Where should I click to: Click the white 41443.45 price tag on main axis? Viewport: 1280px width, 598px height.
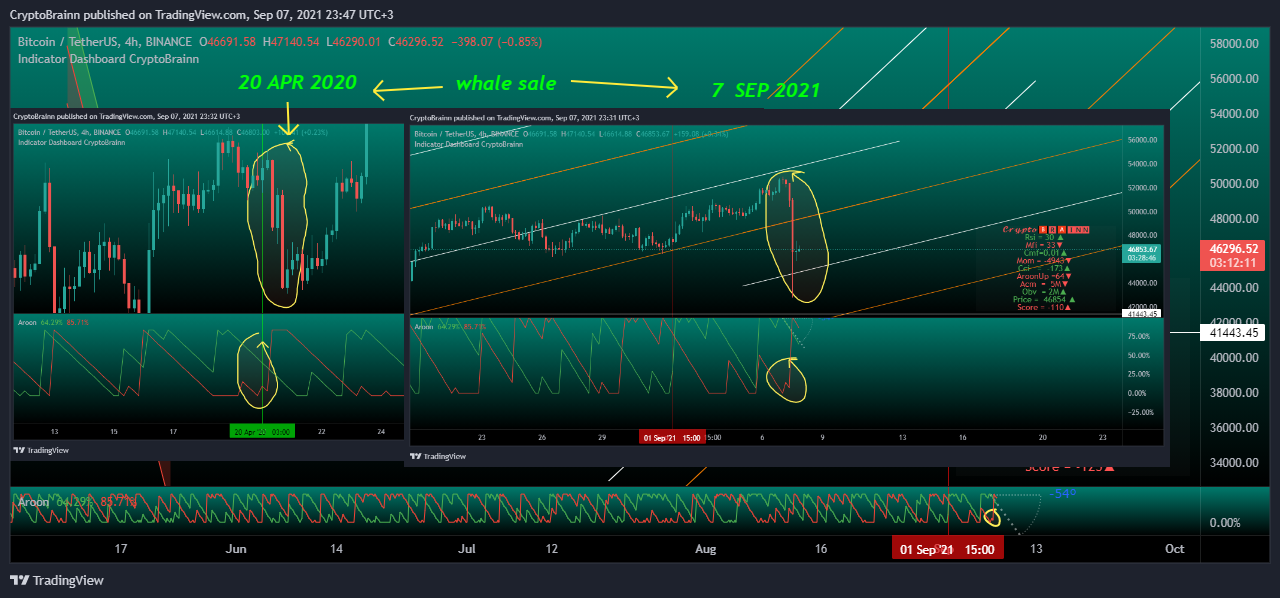[x=1231, y=333]
